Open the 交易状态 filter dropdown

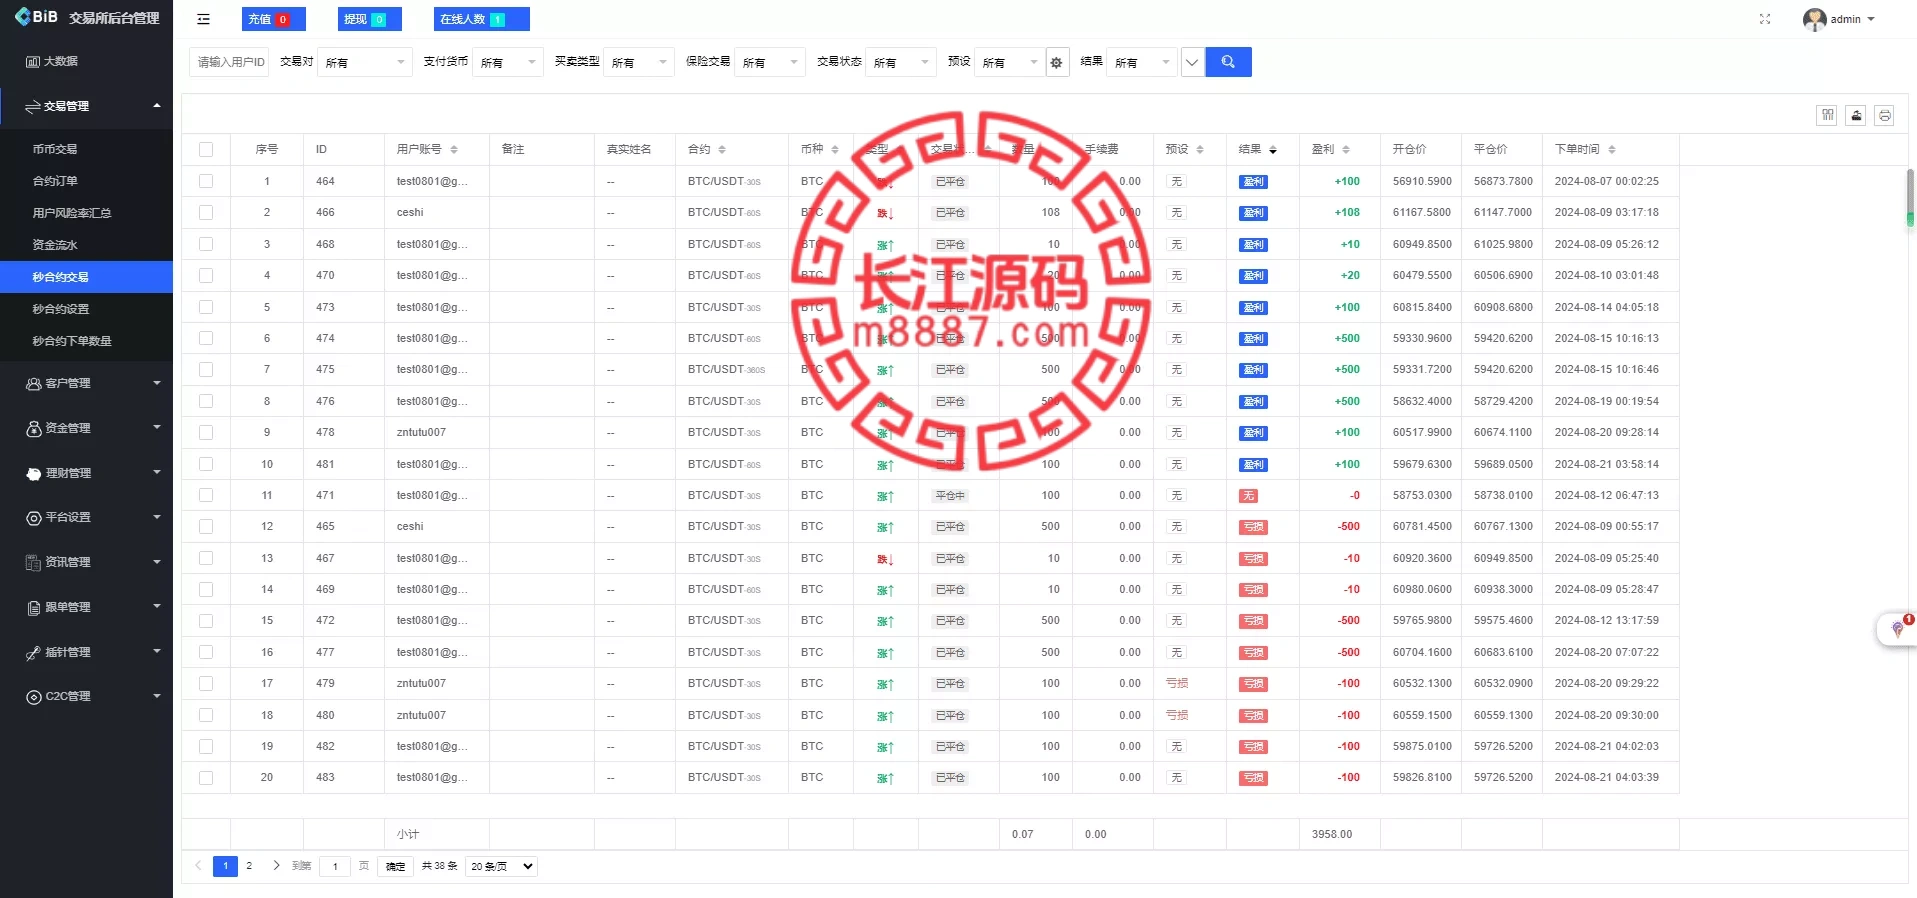(901, 62)
